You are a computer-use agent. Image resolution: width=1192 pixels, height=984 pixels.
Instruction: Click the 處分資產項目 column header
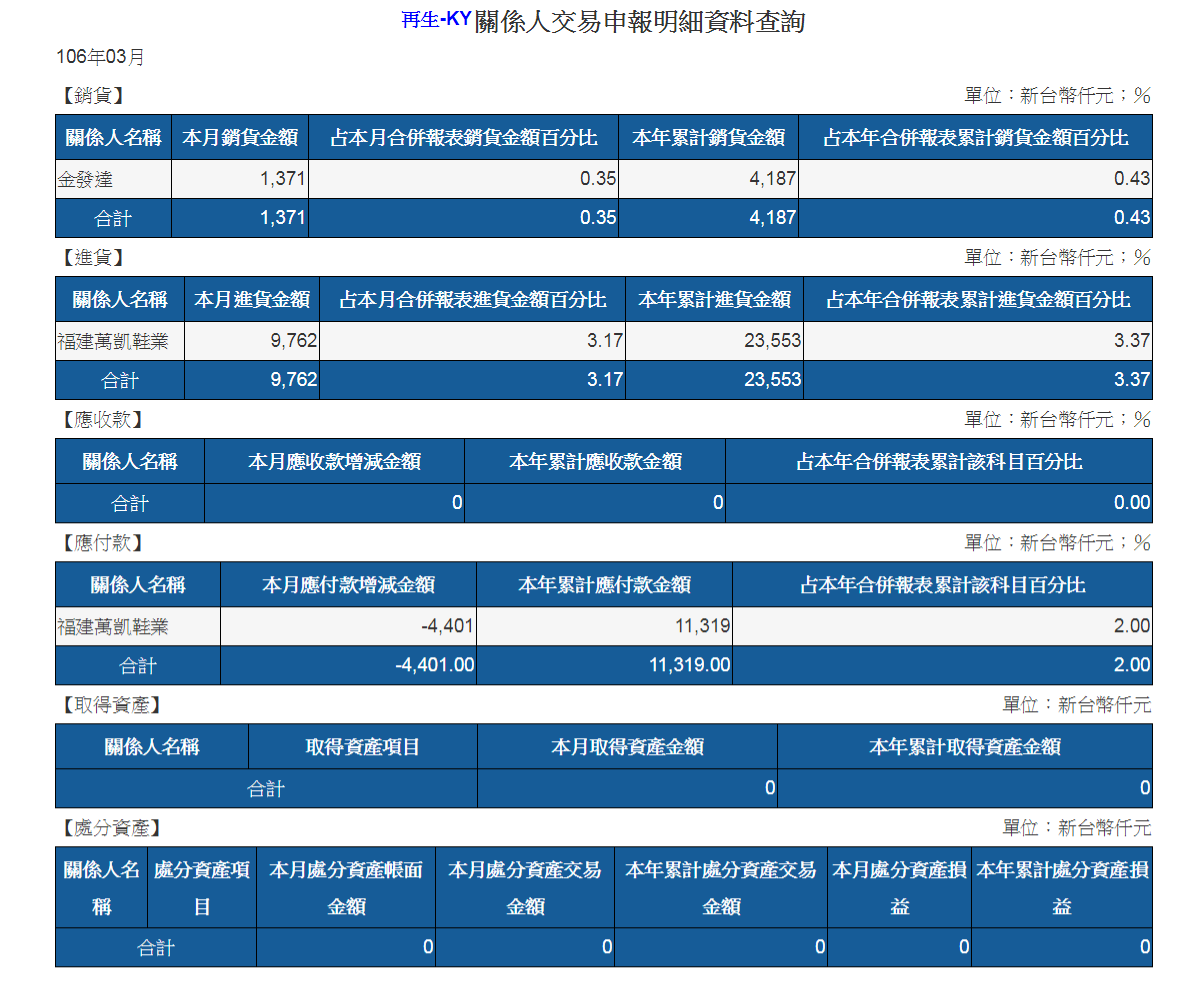click(x=201, y=887)
